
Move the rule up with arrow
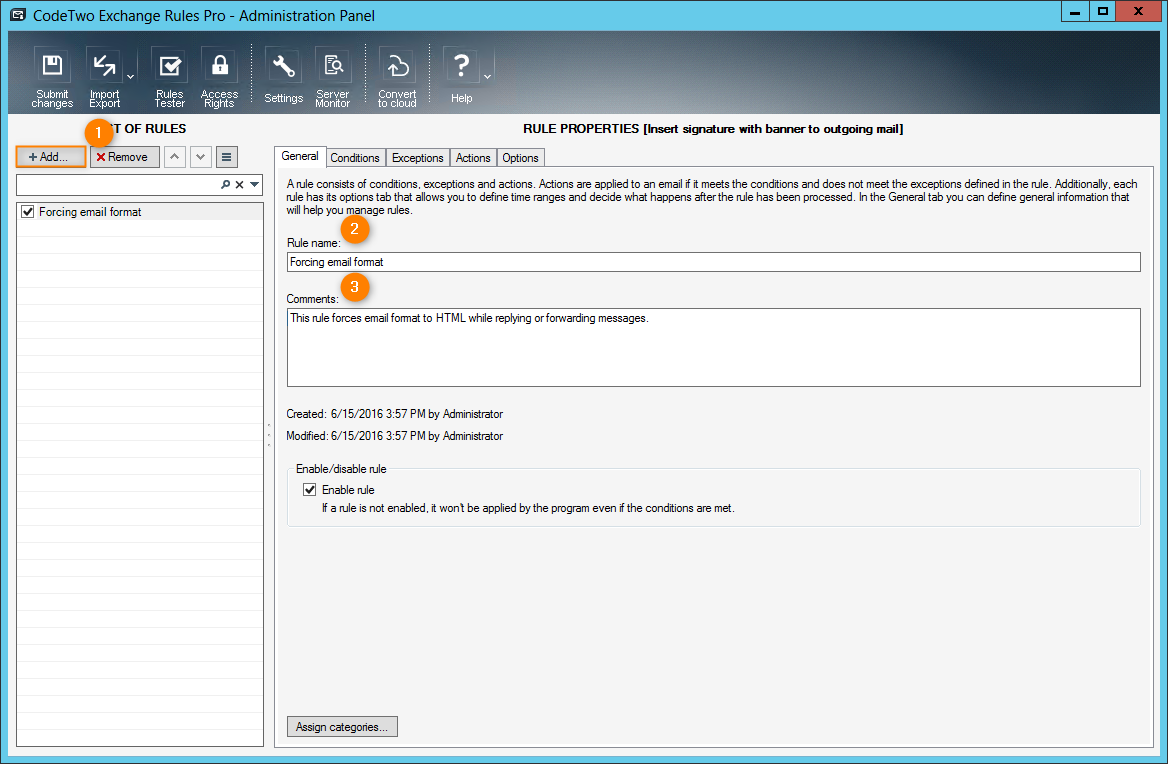174,157
